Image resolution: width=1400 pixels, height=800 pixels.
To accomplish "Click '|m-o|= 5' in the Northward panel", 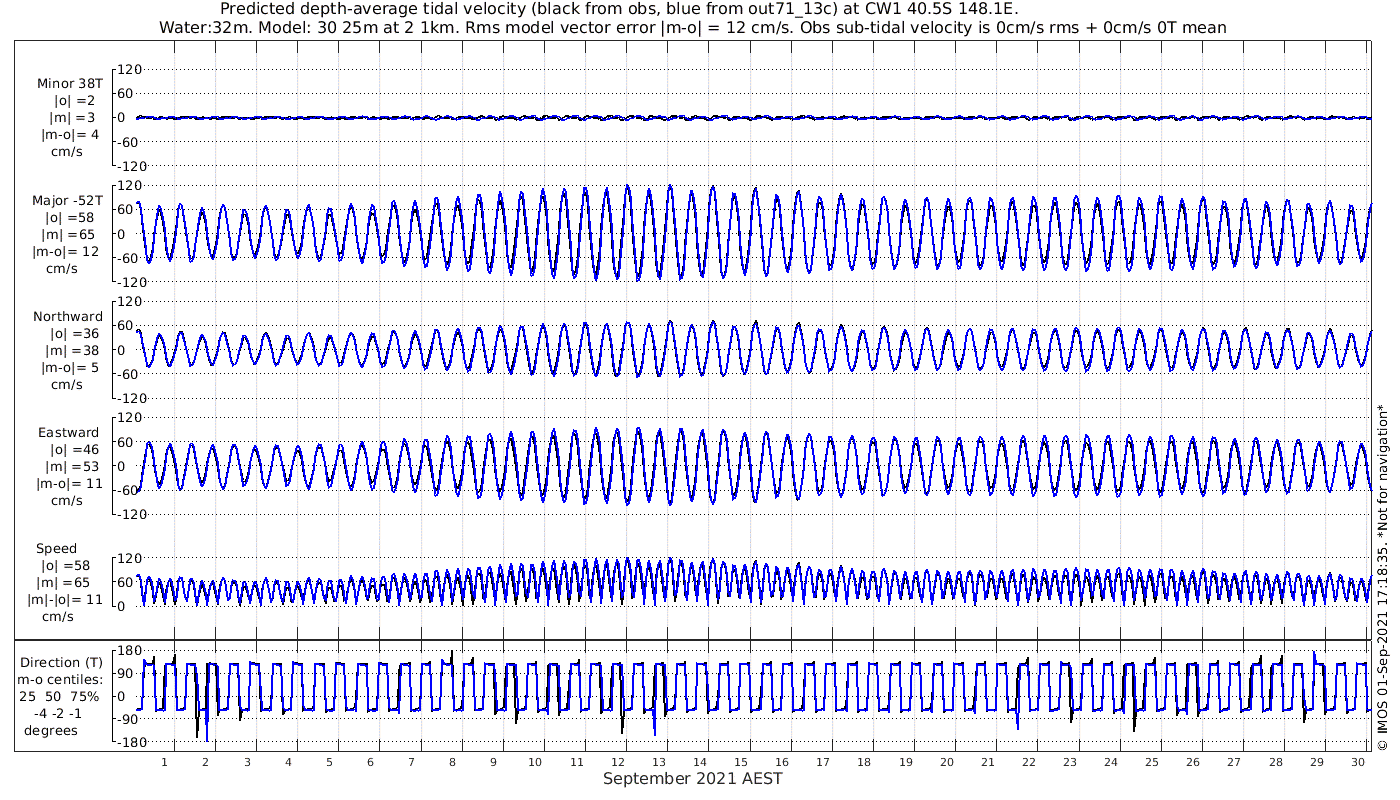I will (x=70, y=368).
